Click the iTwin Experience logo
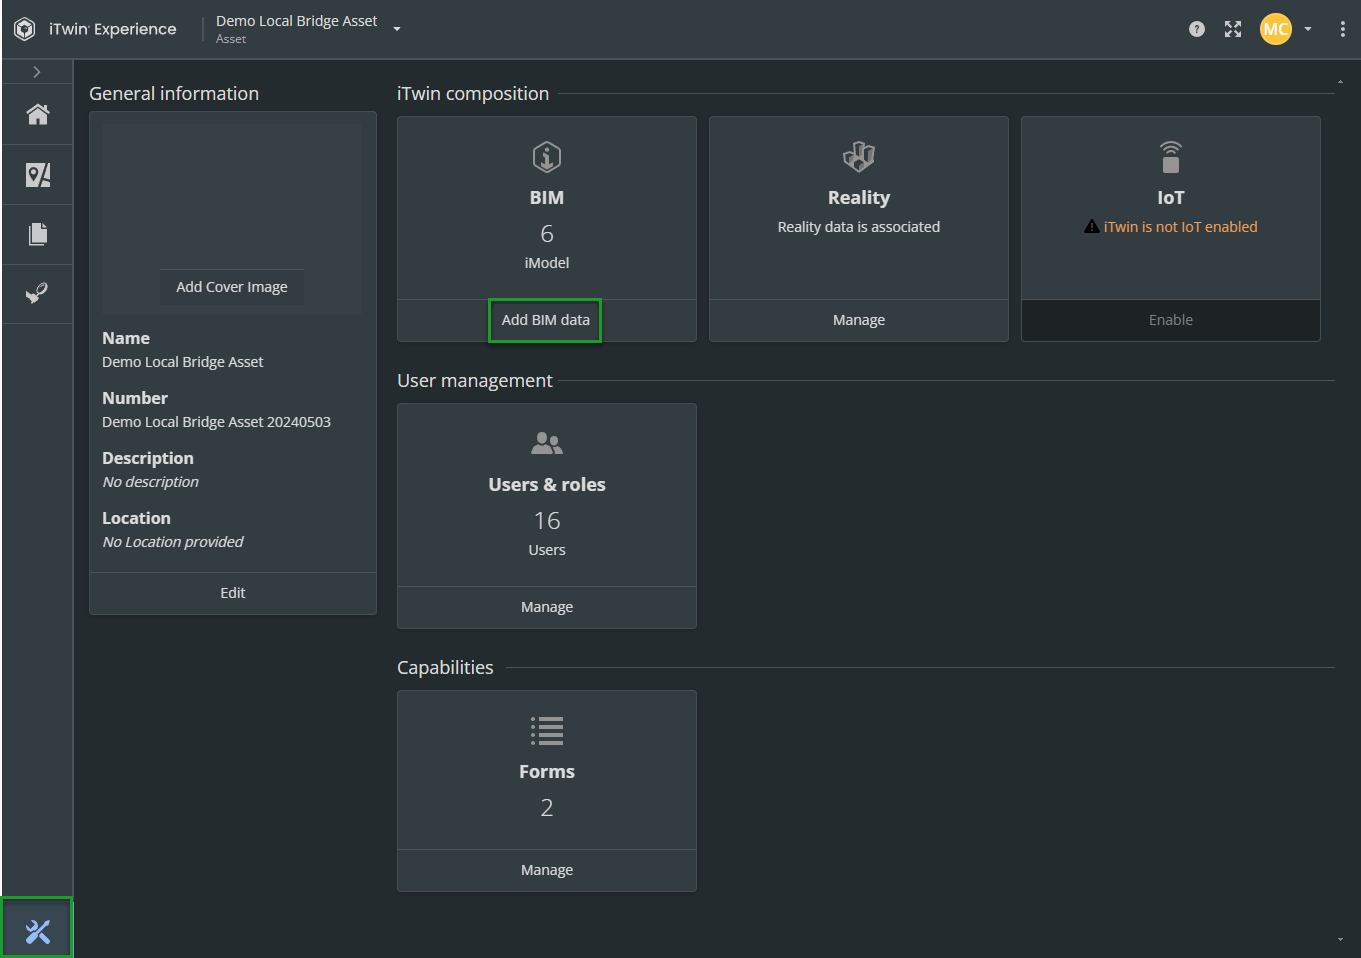The image size is (1361, 958). click(25, 29)
